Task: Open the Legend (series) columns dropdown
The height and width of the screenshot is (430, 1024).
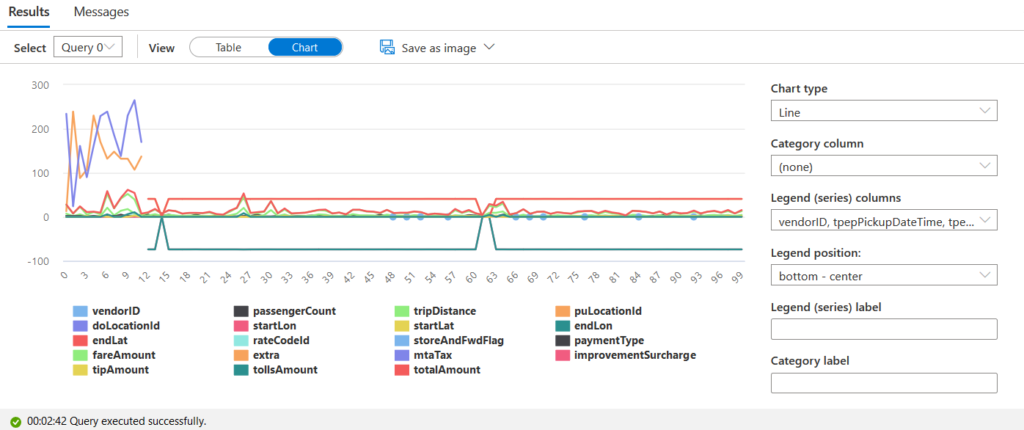Action: [x=884, y=222]
